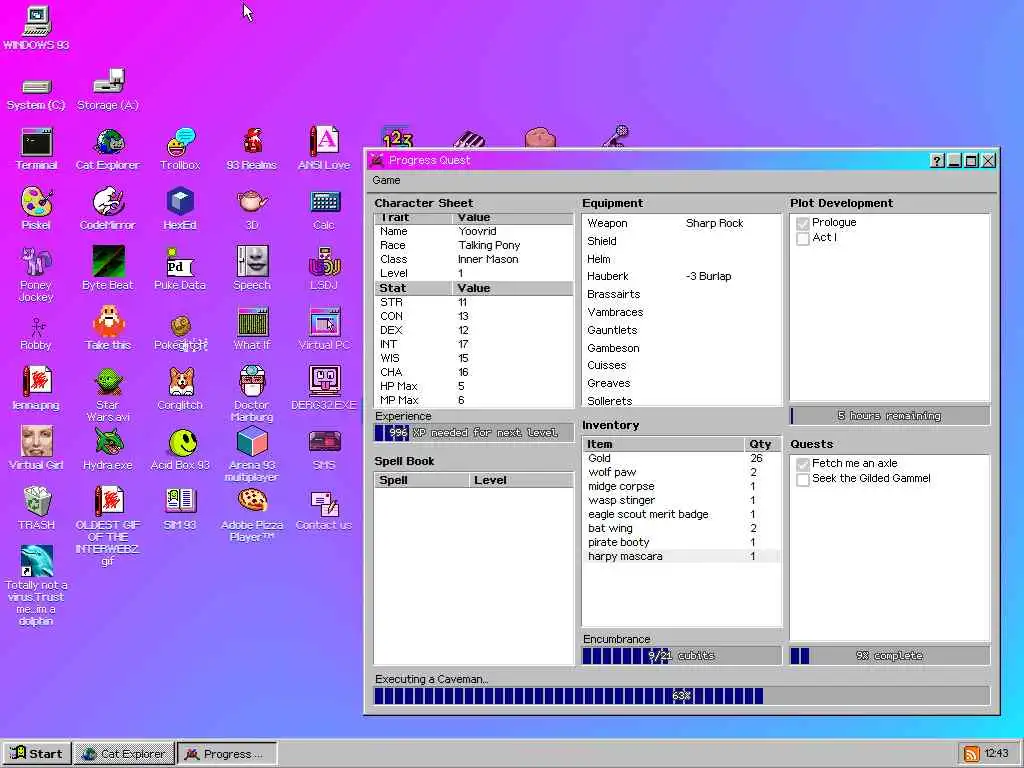
Task: Open the Take this icon
Action: click(x=108, y=328)
